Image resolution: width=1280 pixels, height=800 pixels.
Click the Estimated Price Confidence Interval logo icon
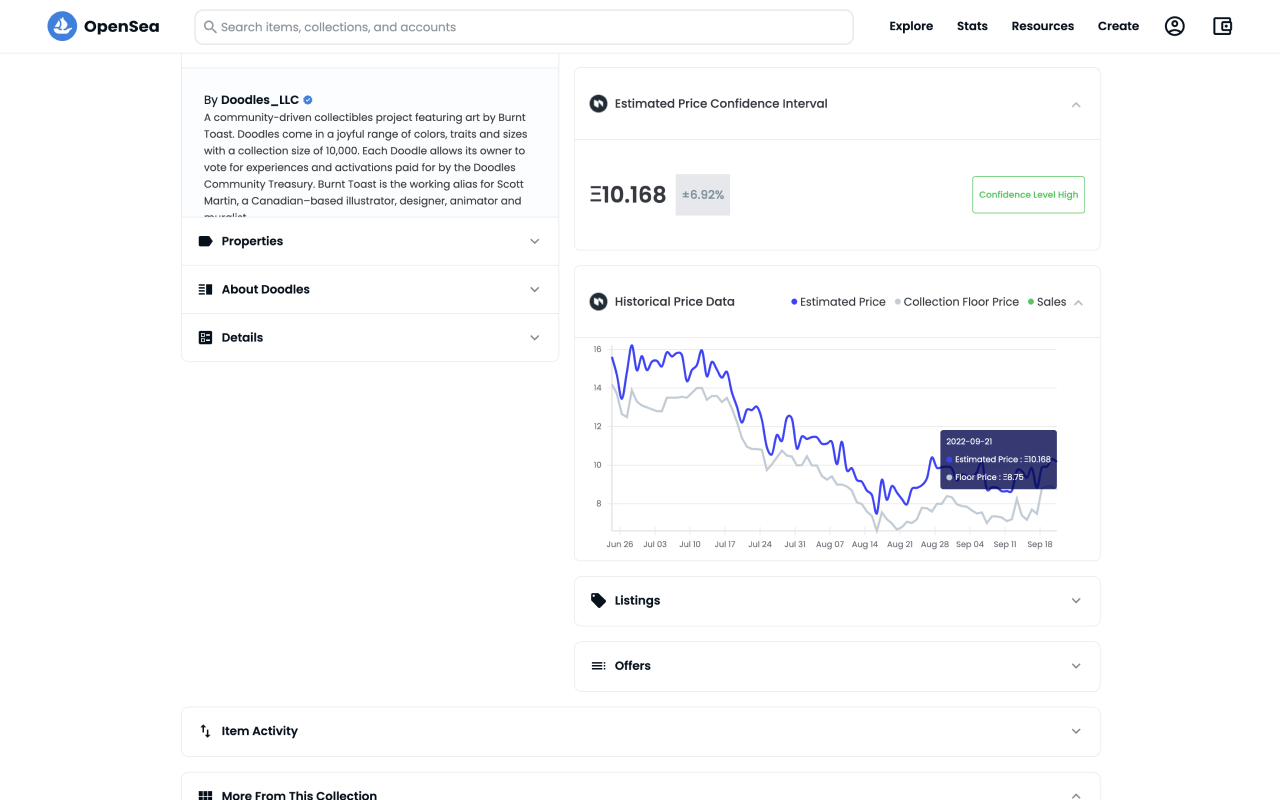598,103
